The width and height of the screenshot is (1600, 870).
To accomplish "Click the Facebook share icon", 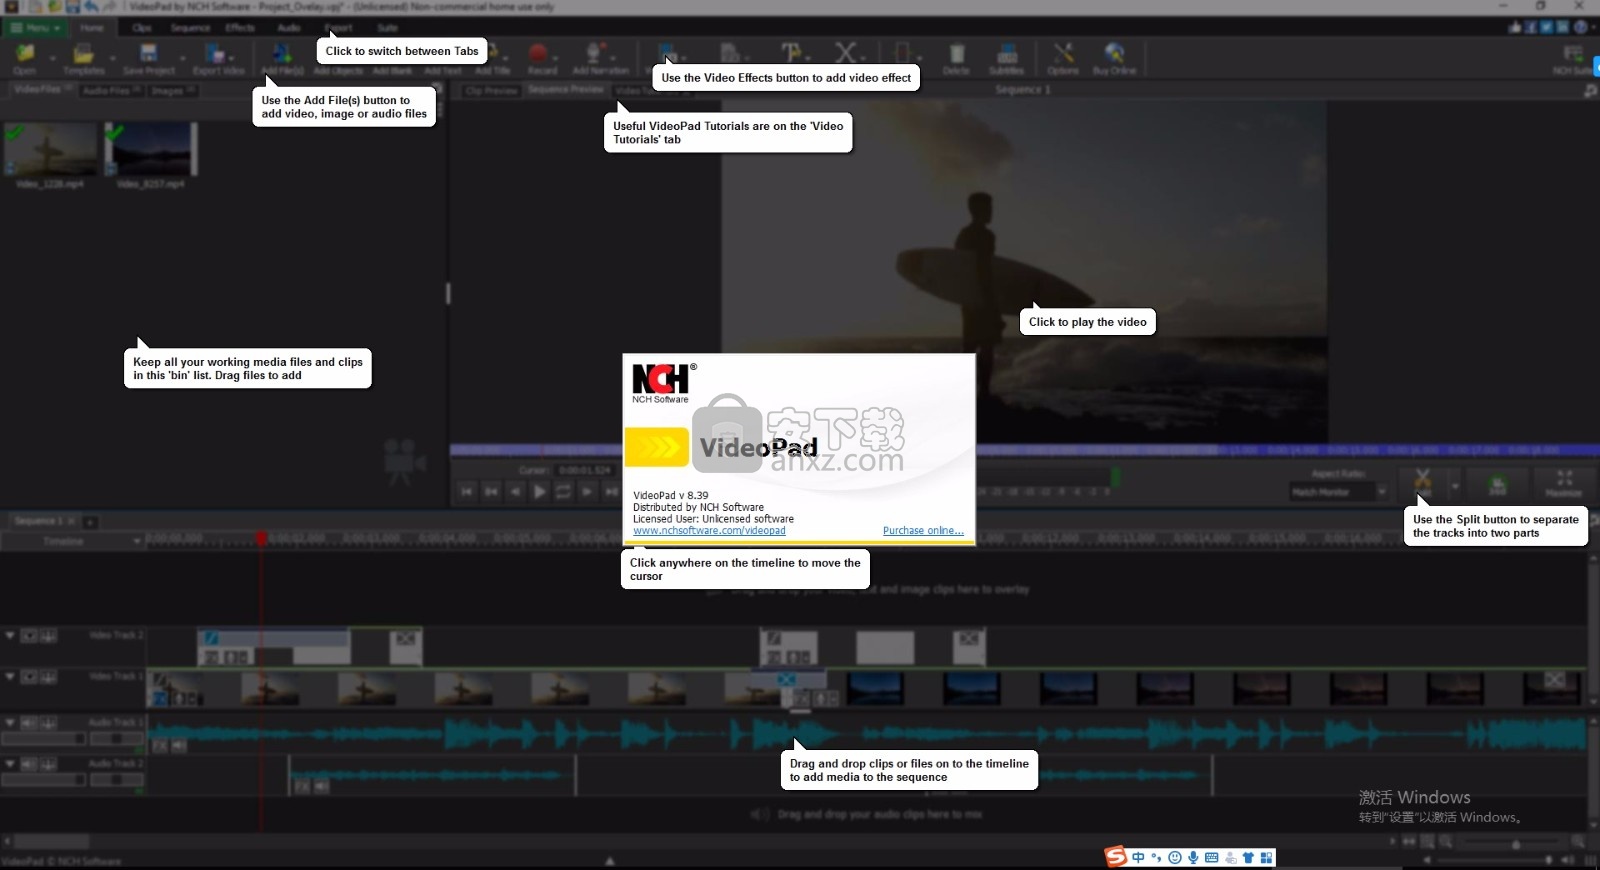I will [1531, 27].
